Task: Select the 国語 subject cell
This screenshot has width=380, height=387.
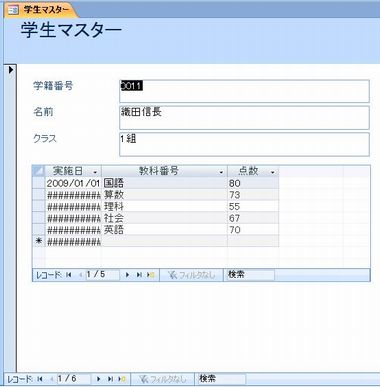Action: pyautogui.click(x=165, y=183)
